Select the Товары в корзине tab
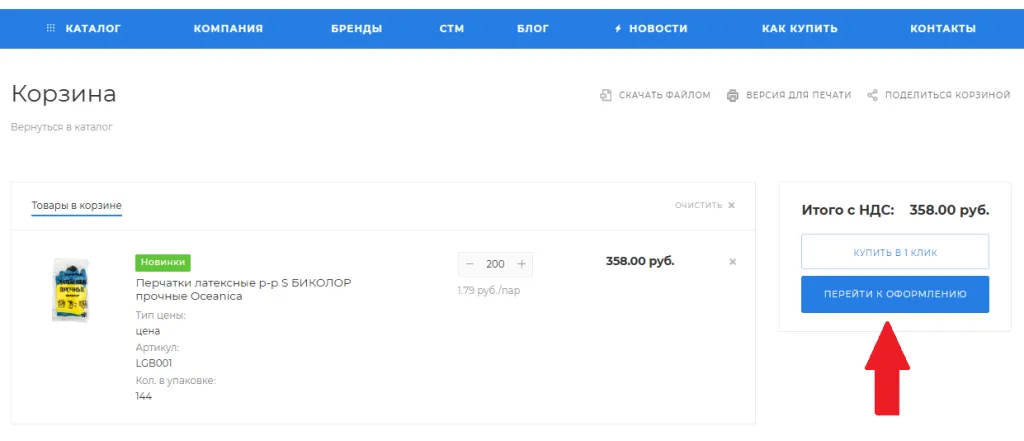This screenshot has width=1024, height=441. pos(76,205)
